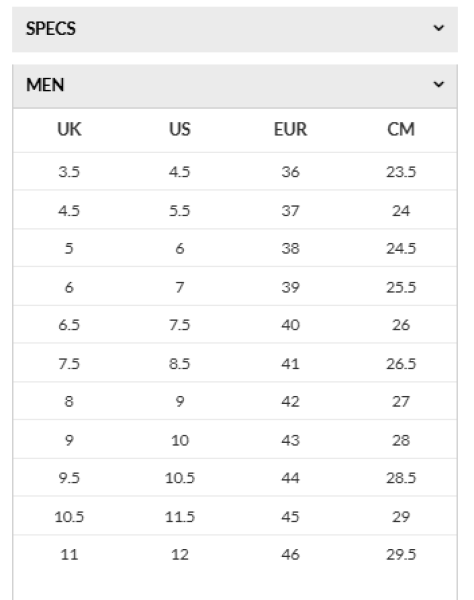Click CM value 24.5 cell
Viewport: 474px width, 600px height.
[401, 248]
